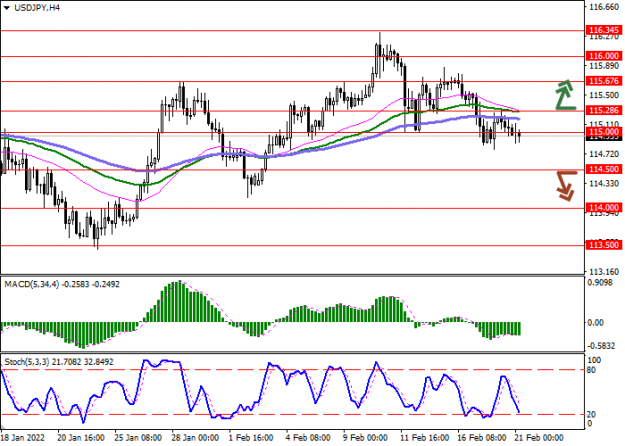This screenshot has height=446, width=625.
Task: Click the MACD -0.5832 scale value
Action: pos(600,346)
